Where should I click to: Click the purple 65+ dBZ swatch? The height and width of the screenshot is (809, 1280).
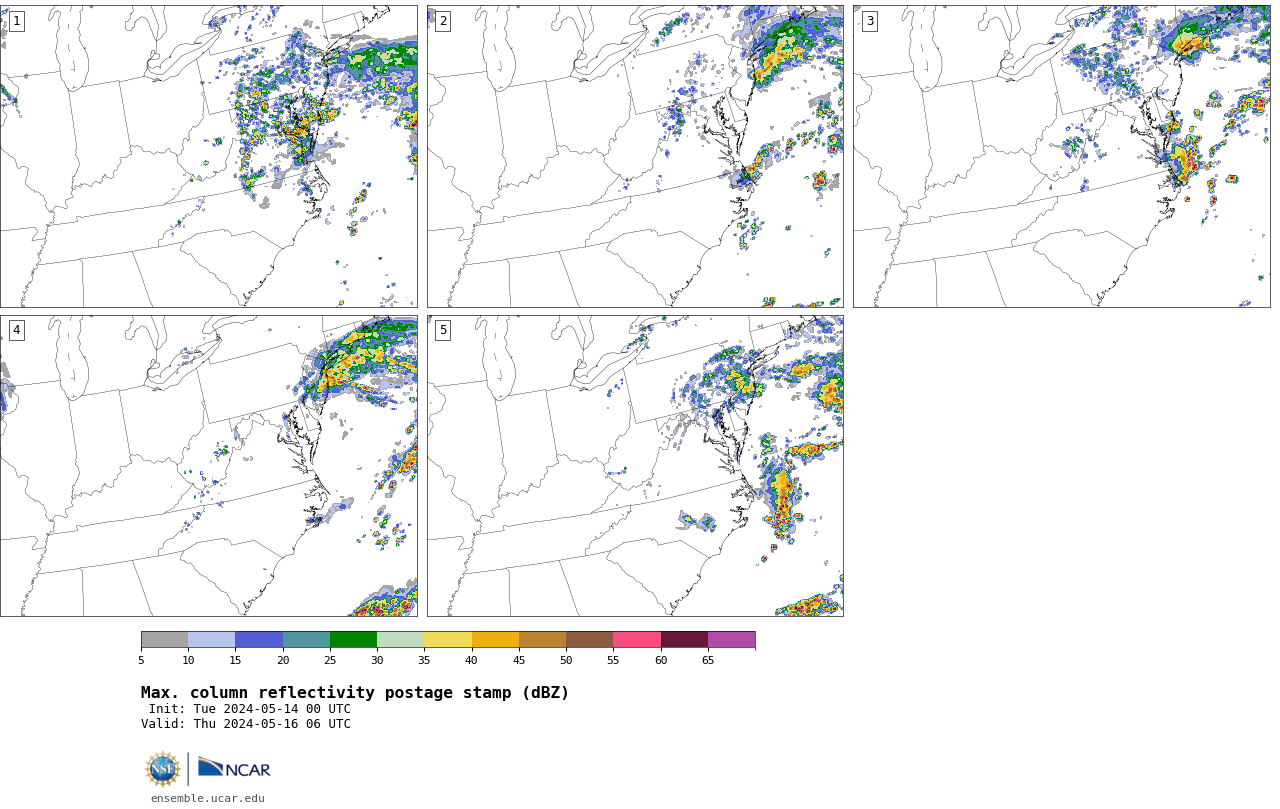[731, 640]
